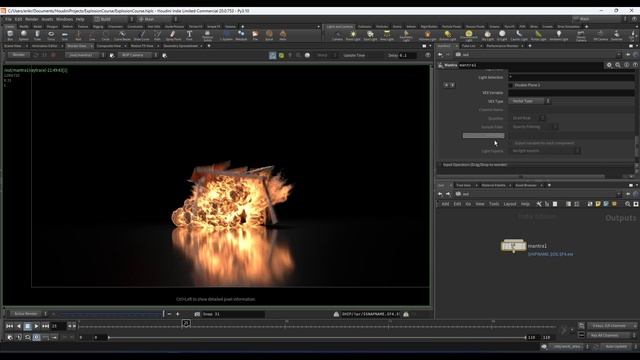Open the Main radial menu dropdown
This screenshot has height=360, width=640.
click(157, 19)
